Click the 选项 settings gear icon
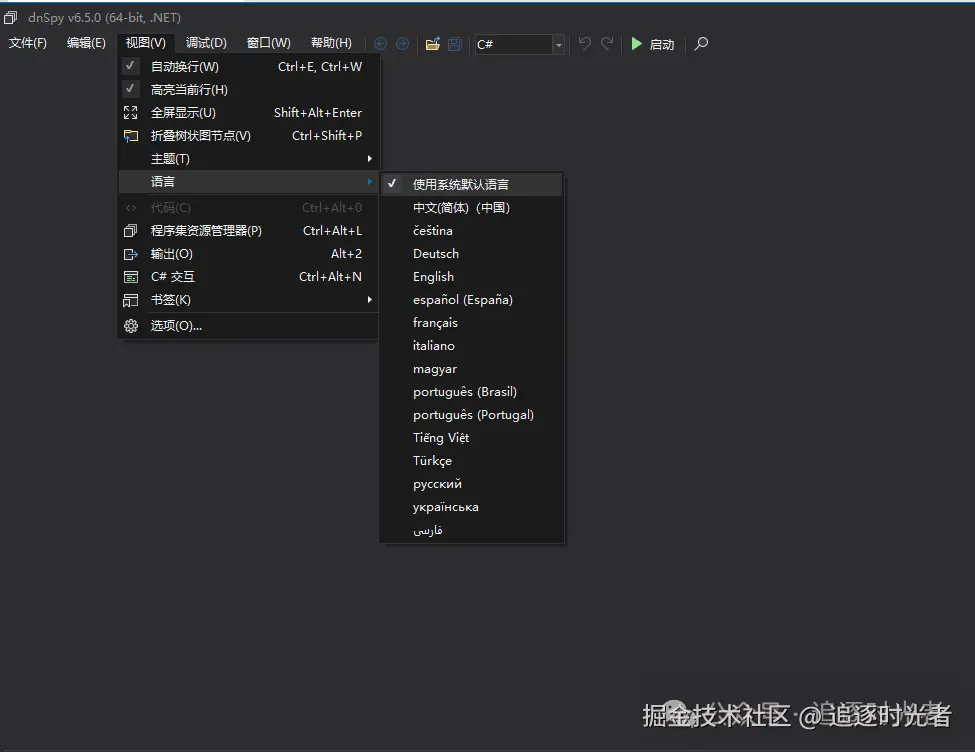Image resolution: width=975 pixels, height=752 pixels. pos(130,325)
